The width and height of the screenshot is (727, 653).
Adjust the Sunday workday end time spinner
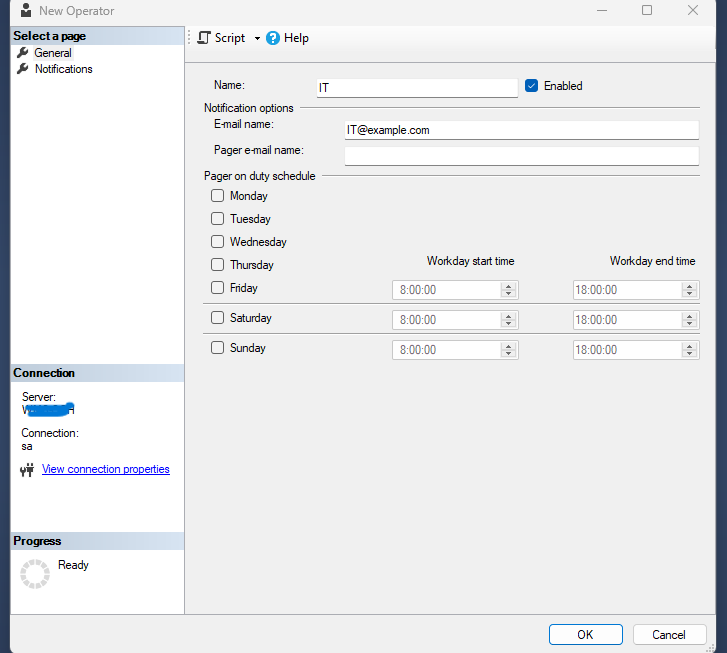pos(689,350)
